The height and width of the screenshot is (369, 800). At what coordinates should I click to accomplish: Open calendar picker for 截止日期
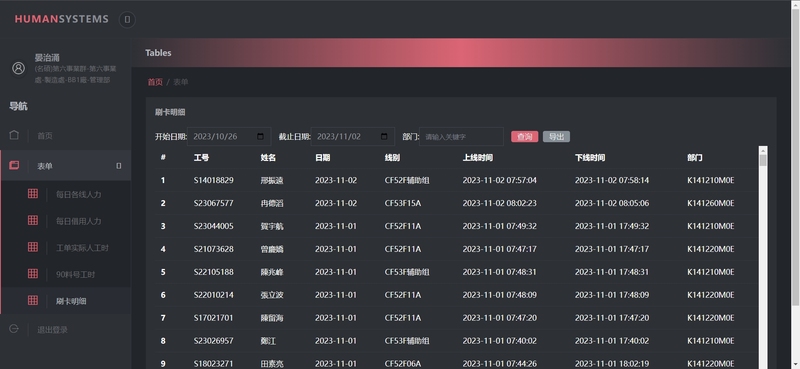coord(384,136)
